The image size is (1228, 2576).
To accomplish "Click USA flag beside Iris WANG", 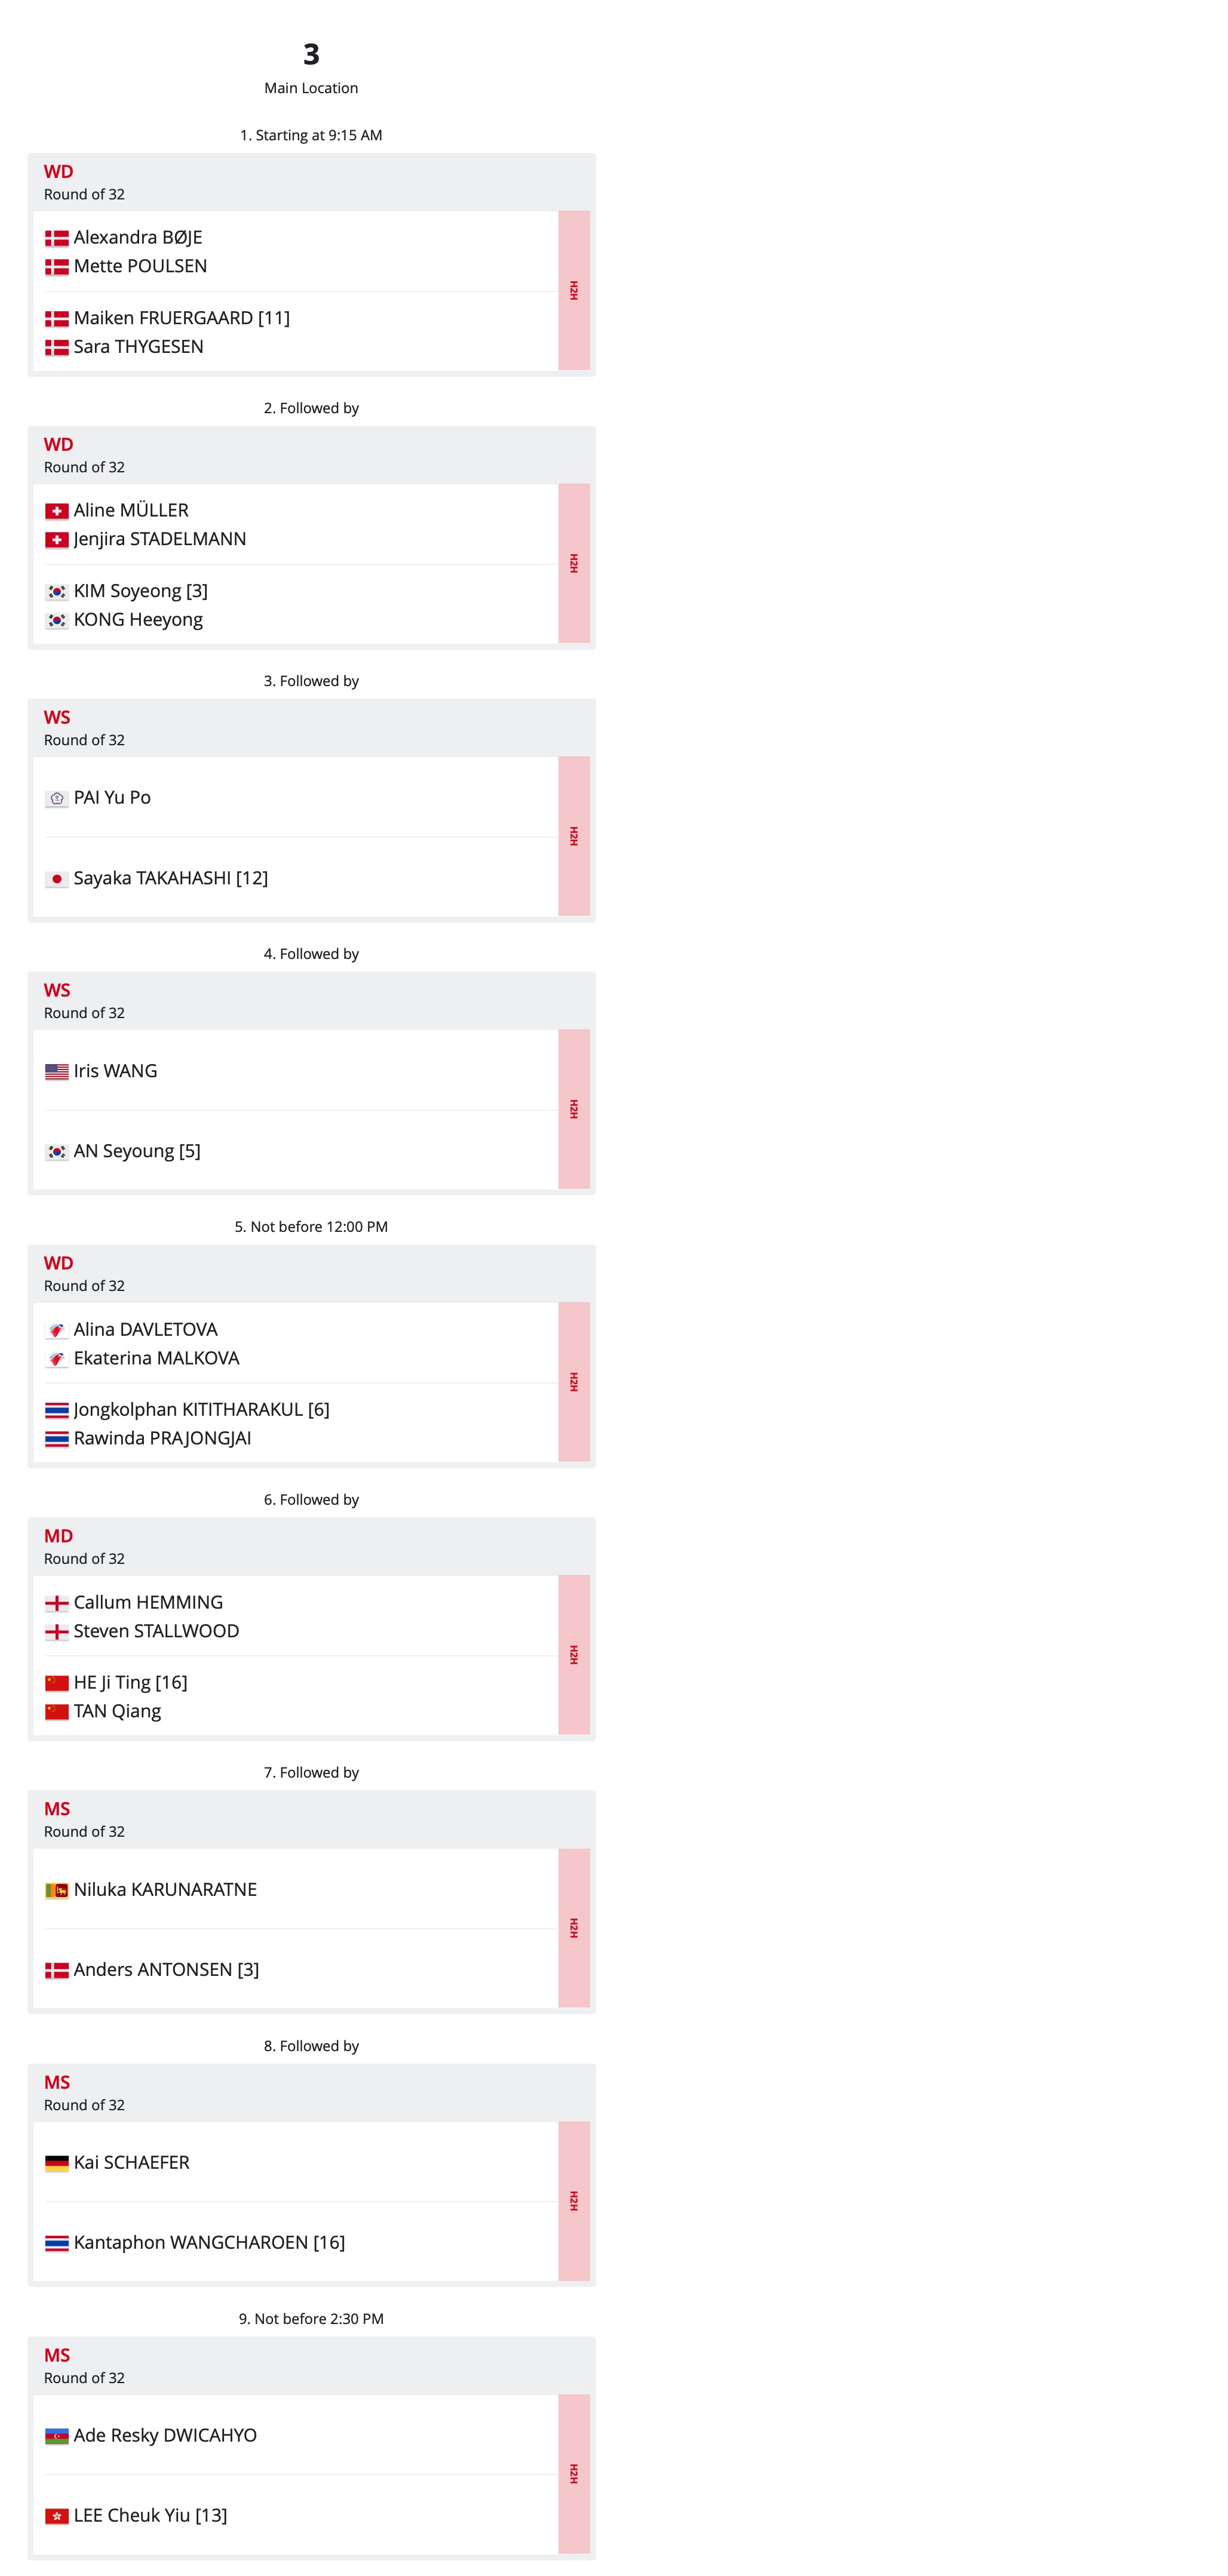I will pos(57,1072).
